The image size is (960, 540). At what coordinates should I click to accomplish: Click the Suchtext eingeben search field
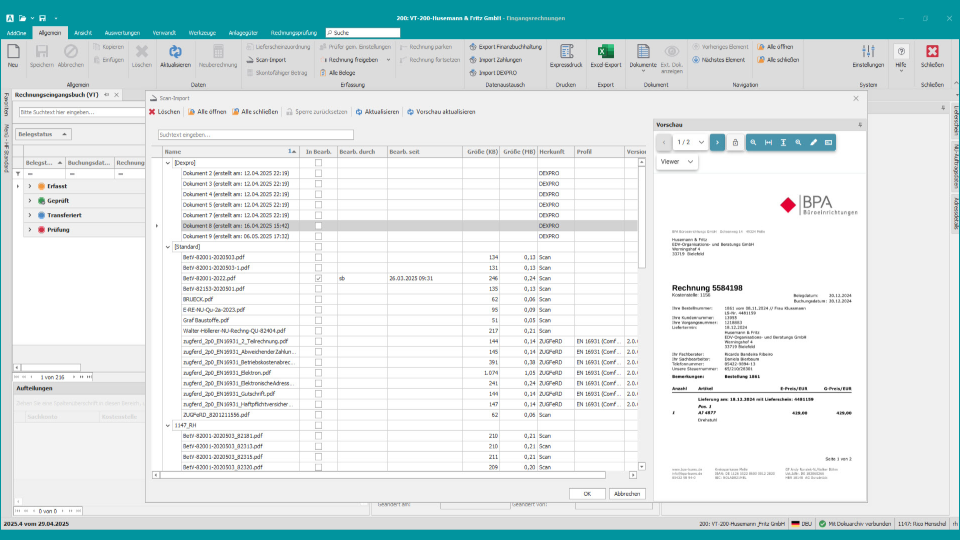pyautogui.click(x=255, y=134)
